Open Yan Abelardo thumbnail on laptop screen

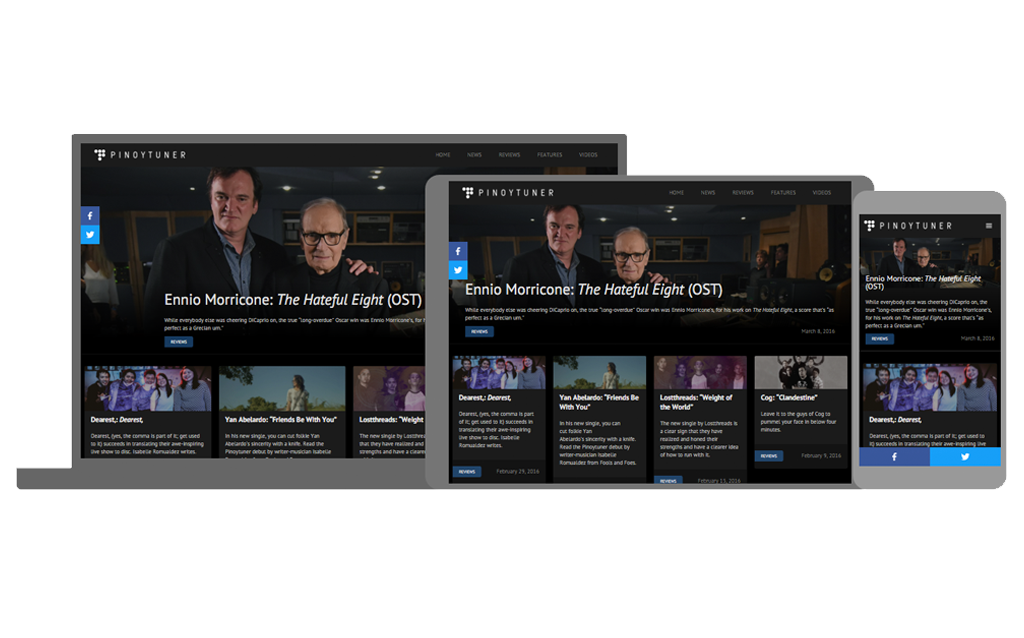point(282,389)
